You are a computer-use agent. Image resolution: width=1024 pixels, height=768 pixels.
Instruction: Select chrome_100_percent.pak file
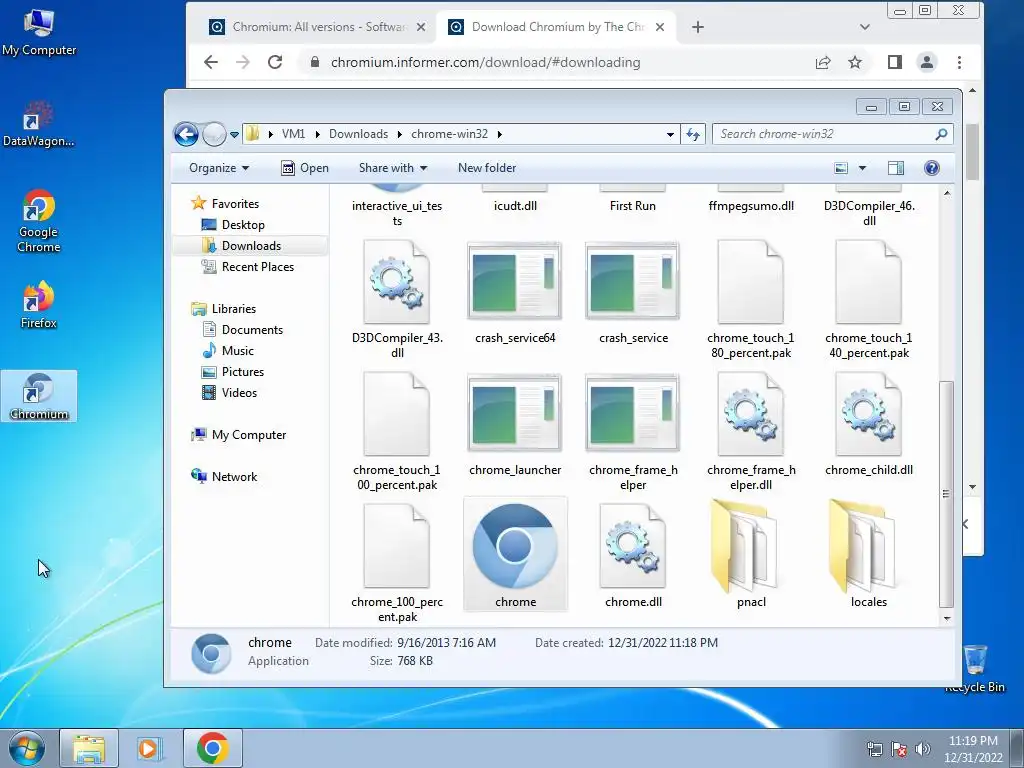[397, 563]
